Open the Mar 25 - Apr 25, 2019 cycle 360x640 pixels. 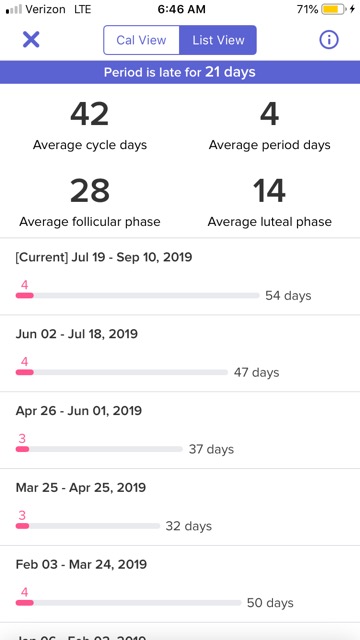180,507
